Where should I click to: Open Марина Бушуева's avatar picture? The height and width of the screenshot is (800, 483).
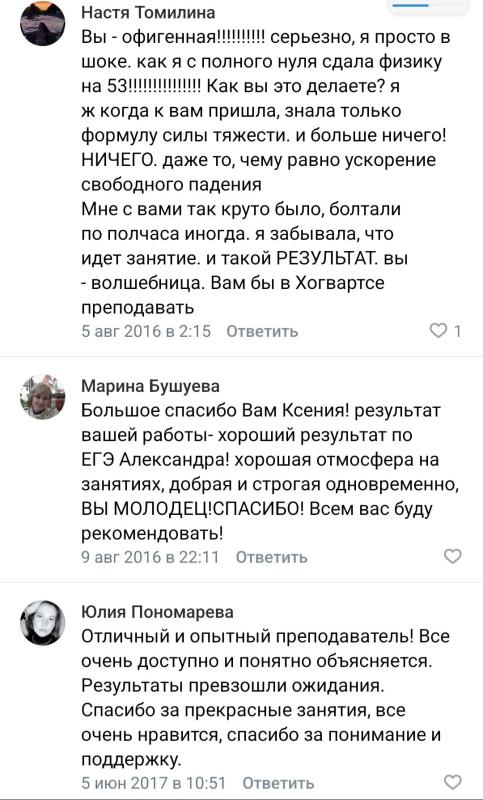coord(42,396)
